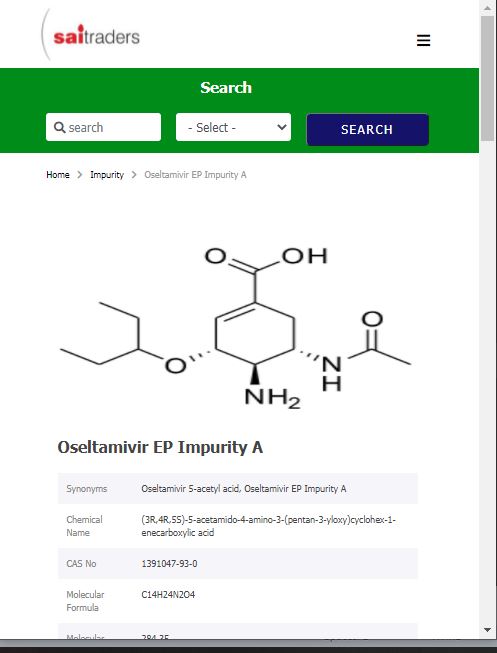This screenshot has width=497, height=653.
Task: Click the Synonyms row label
Action: pos(87,489)
